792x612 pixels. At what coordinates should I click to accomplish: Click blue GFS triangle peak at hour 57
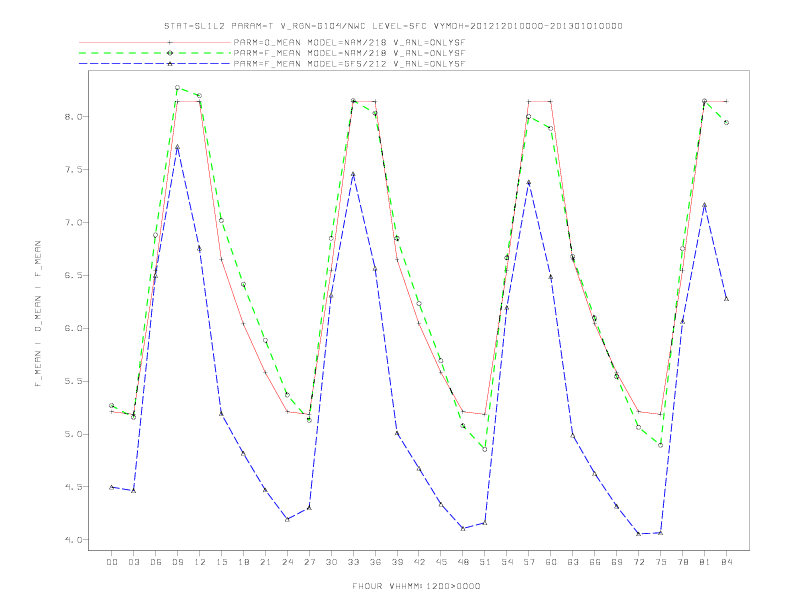click(x=529, y=182)
